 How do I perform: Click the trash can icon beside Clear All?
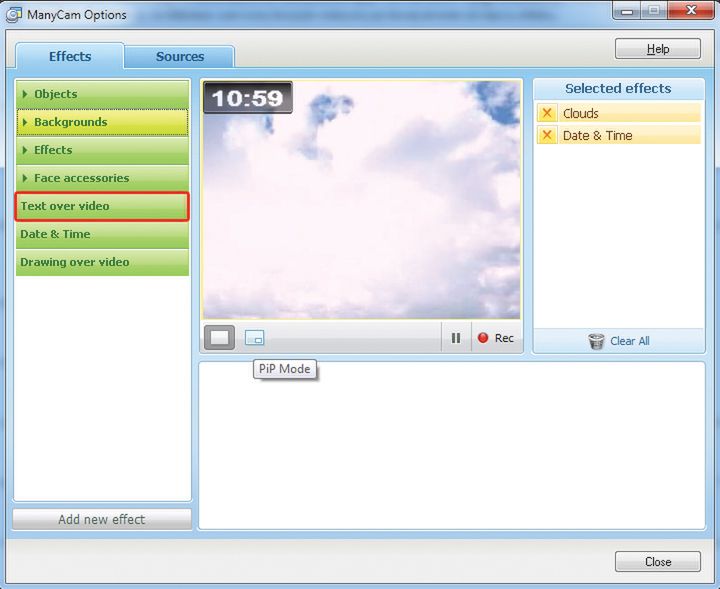596,341
